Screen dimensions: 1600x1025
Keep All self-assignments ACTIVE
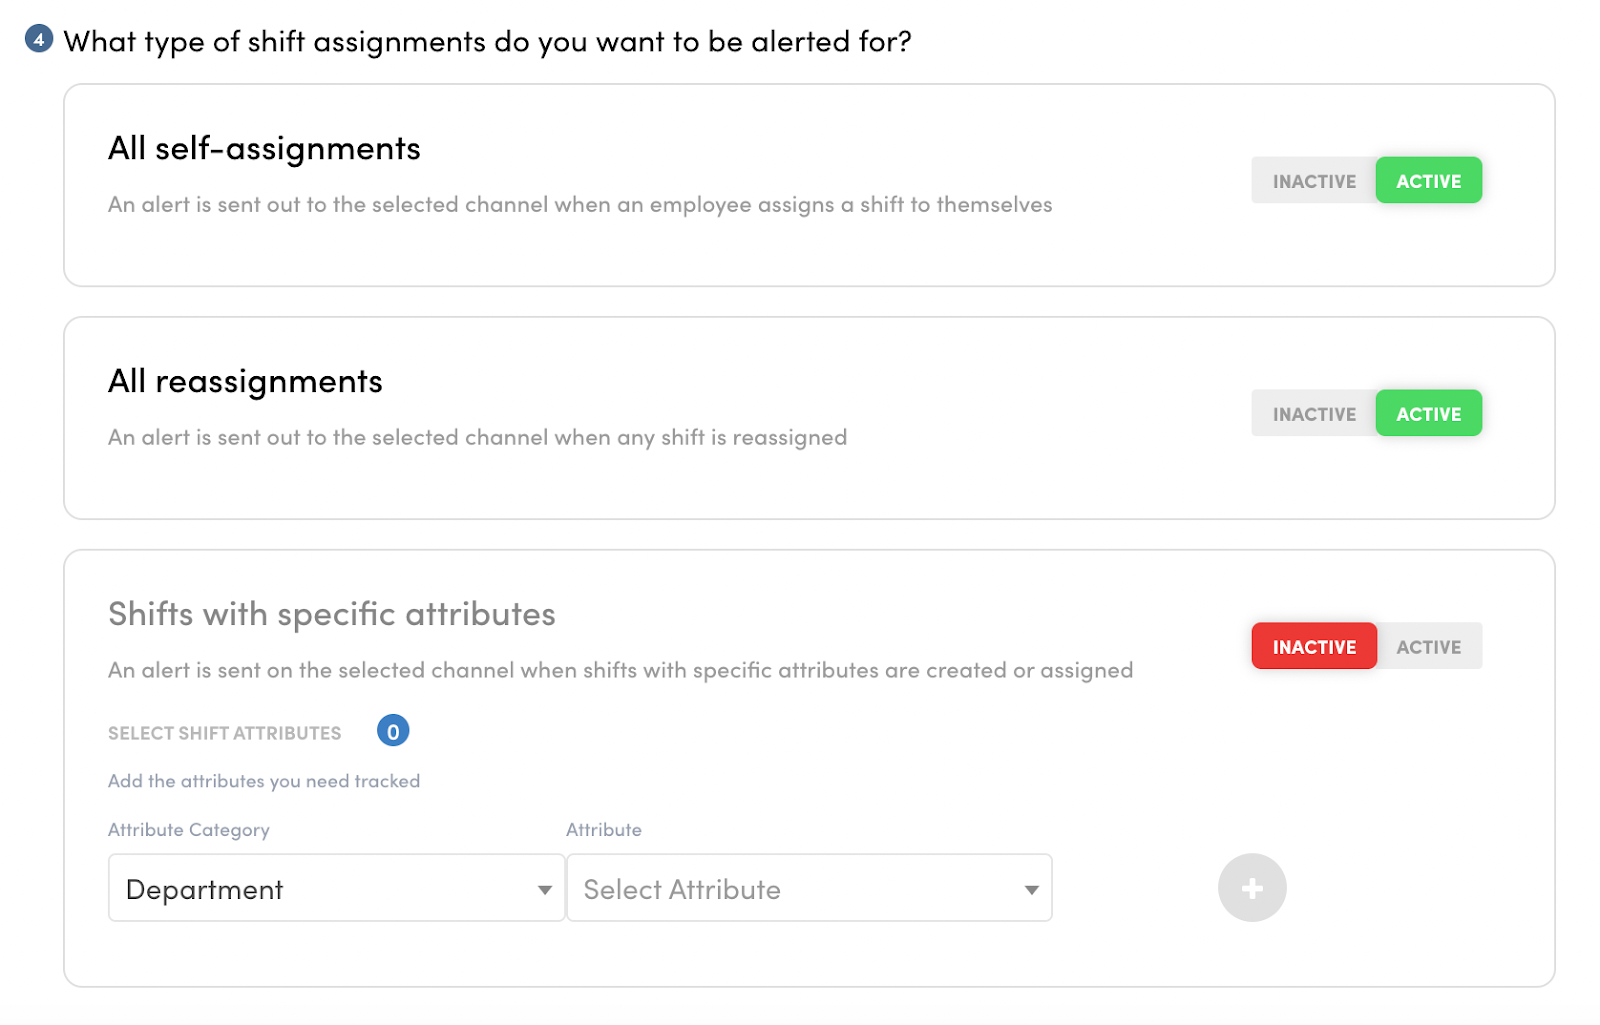pos(1429,180)
